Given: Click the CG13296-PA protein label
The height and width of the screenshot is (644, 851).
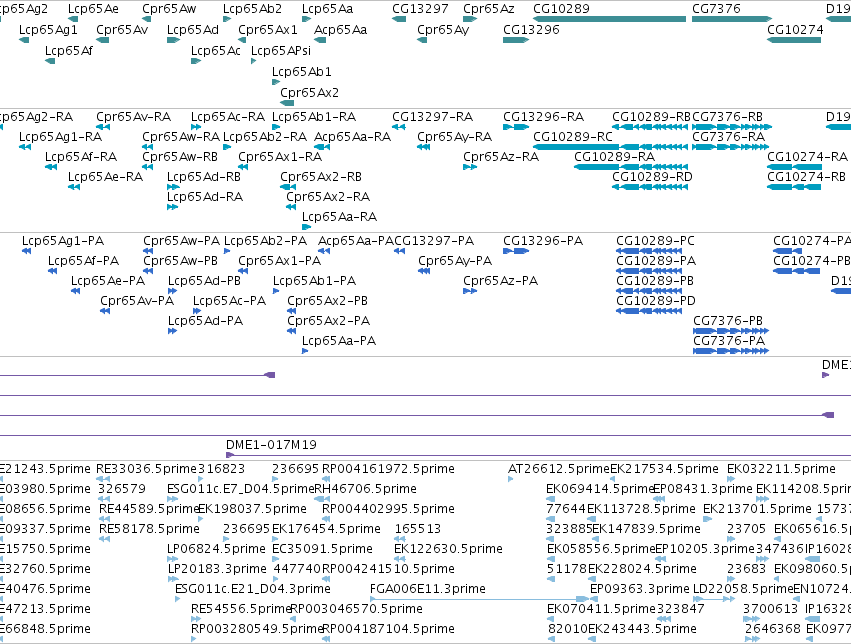Looking at the screenshot, I should pyautogui.click(x=543, y=241).
